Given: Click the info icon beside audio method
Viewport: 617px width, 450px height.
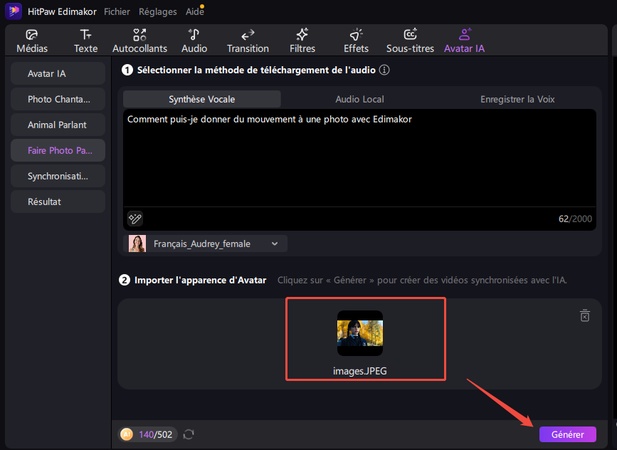Looking at the screenshot, I should (385, 70).
